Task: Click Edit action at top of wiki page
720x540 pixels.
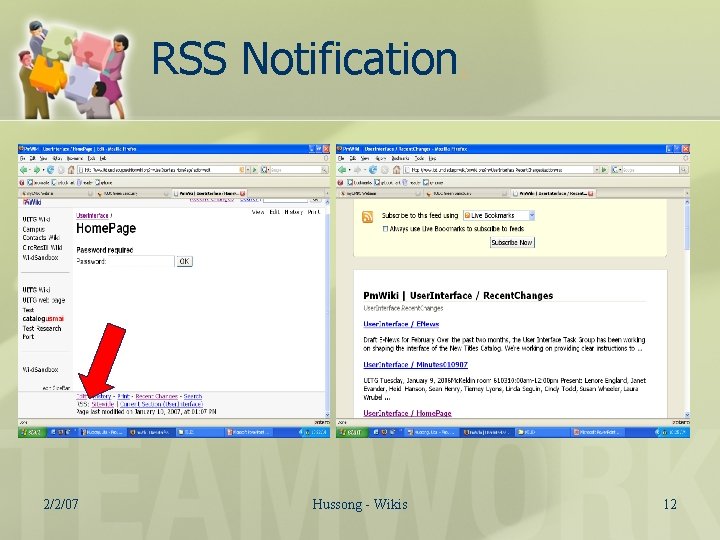Action: click(275, 212)
